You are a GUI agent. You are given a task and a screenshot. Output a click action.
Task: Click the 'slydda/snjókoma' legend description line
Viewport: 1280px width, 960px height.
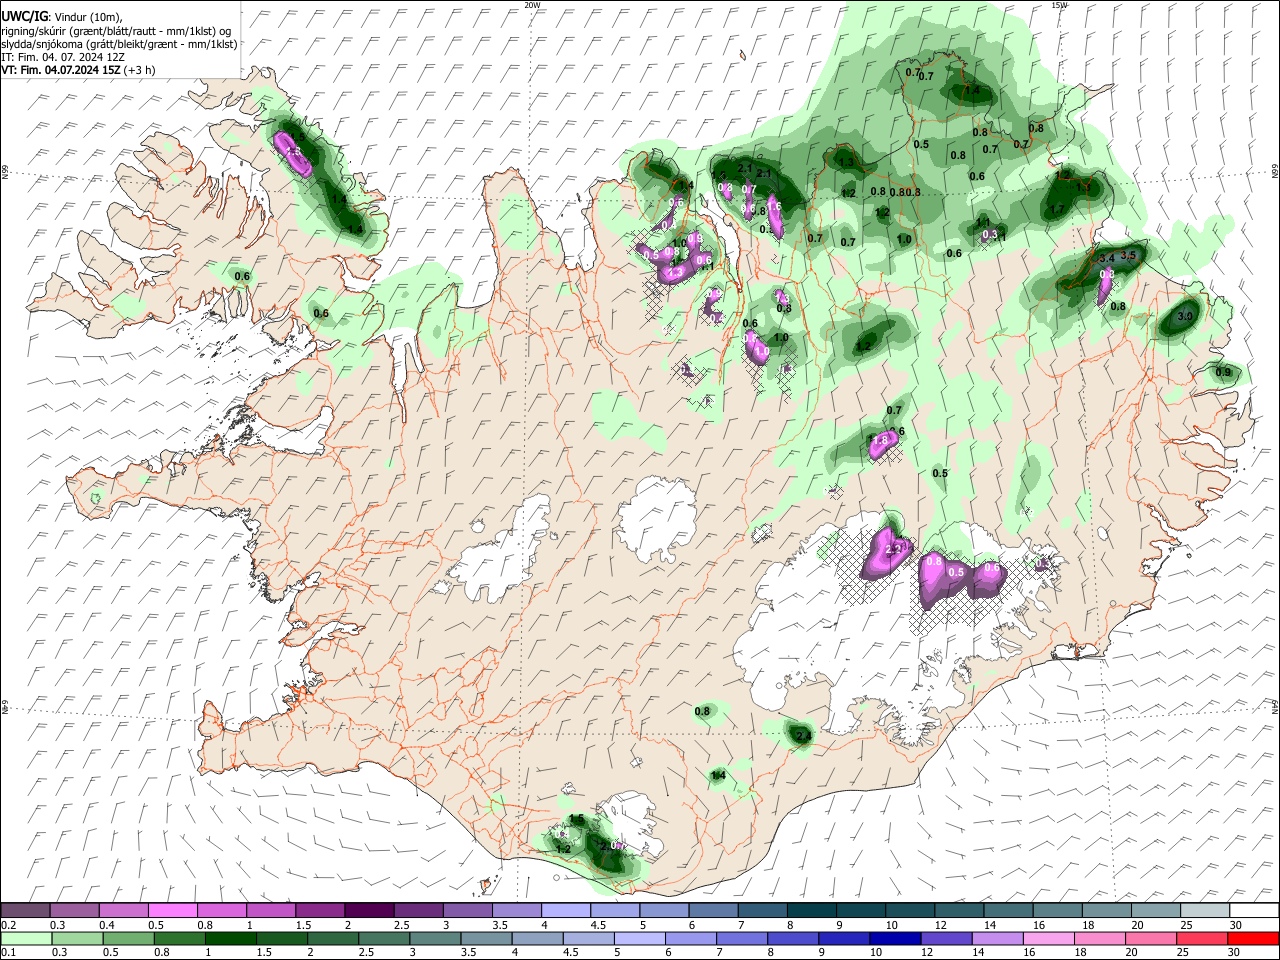(x=119, y=44)
